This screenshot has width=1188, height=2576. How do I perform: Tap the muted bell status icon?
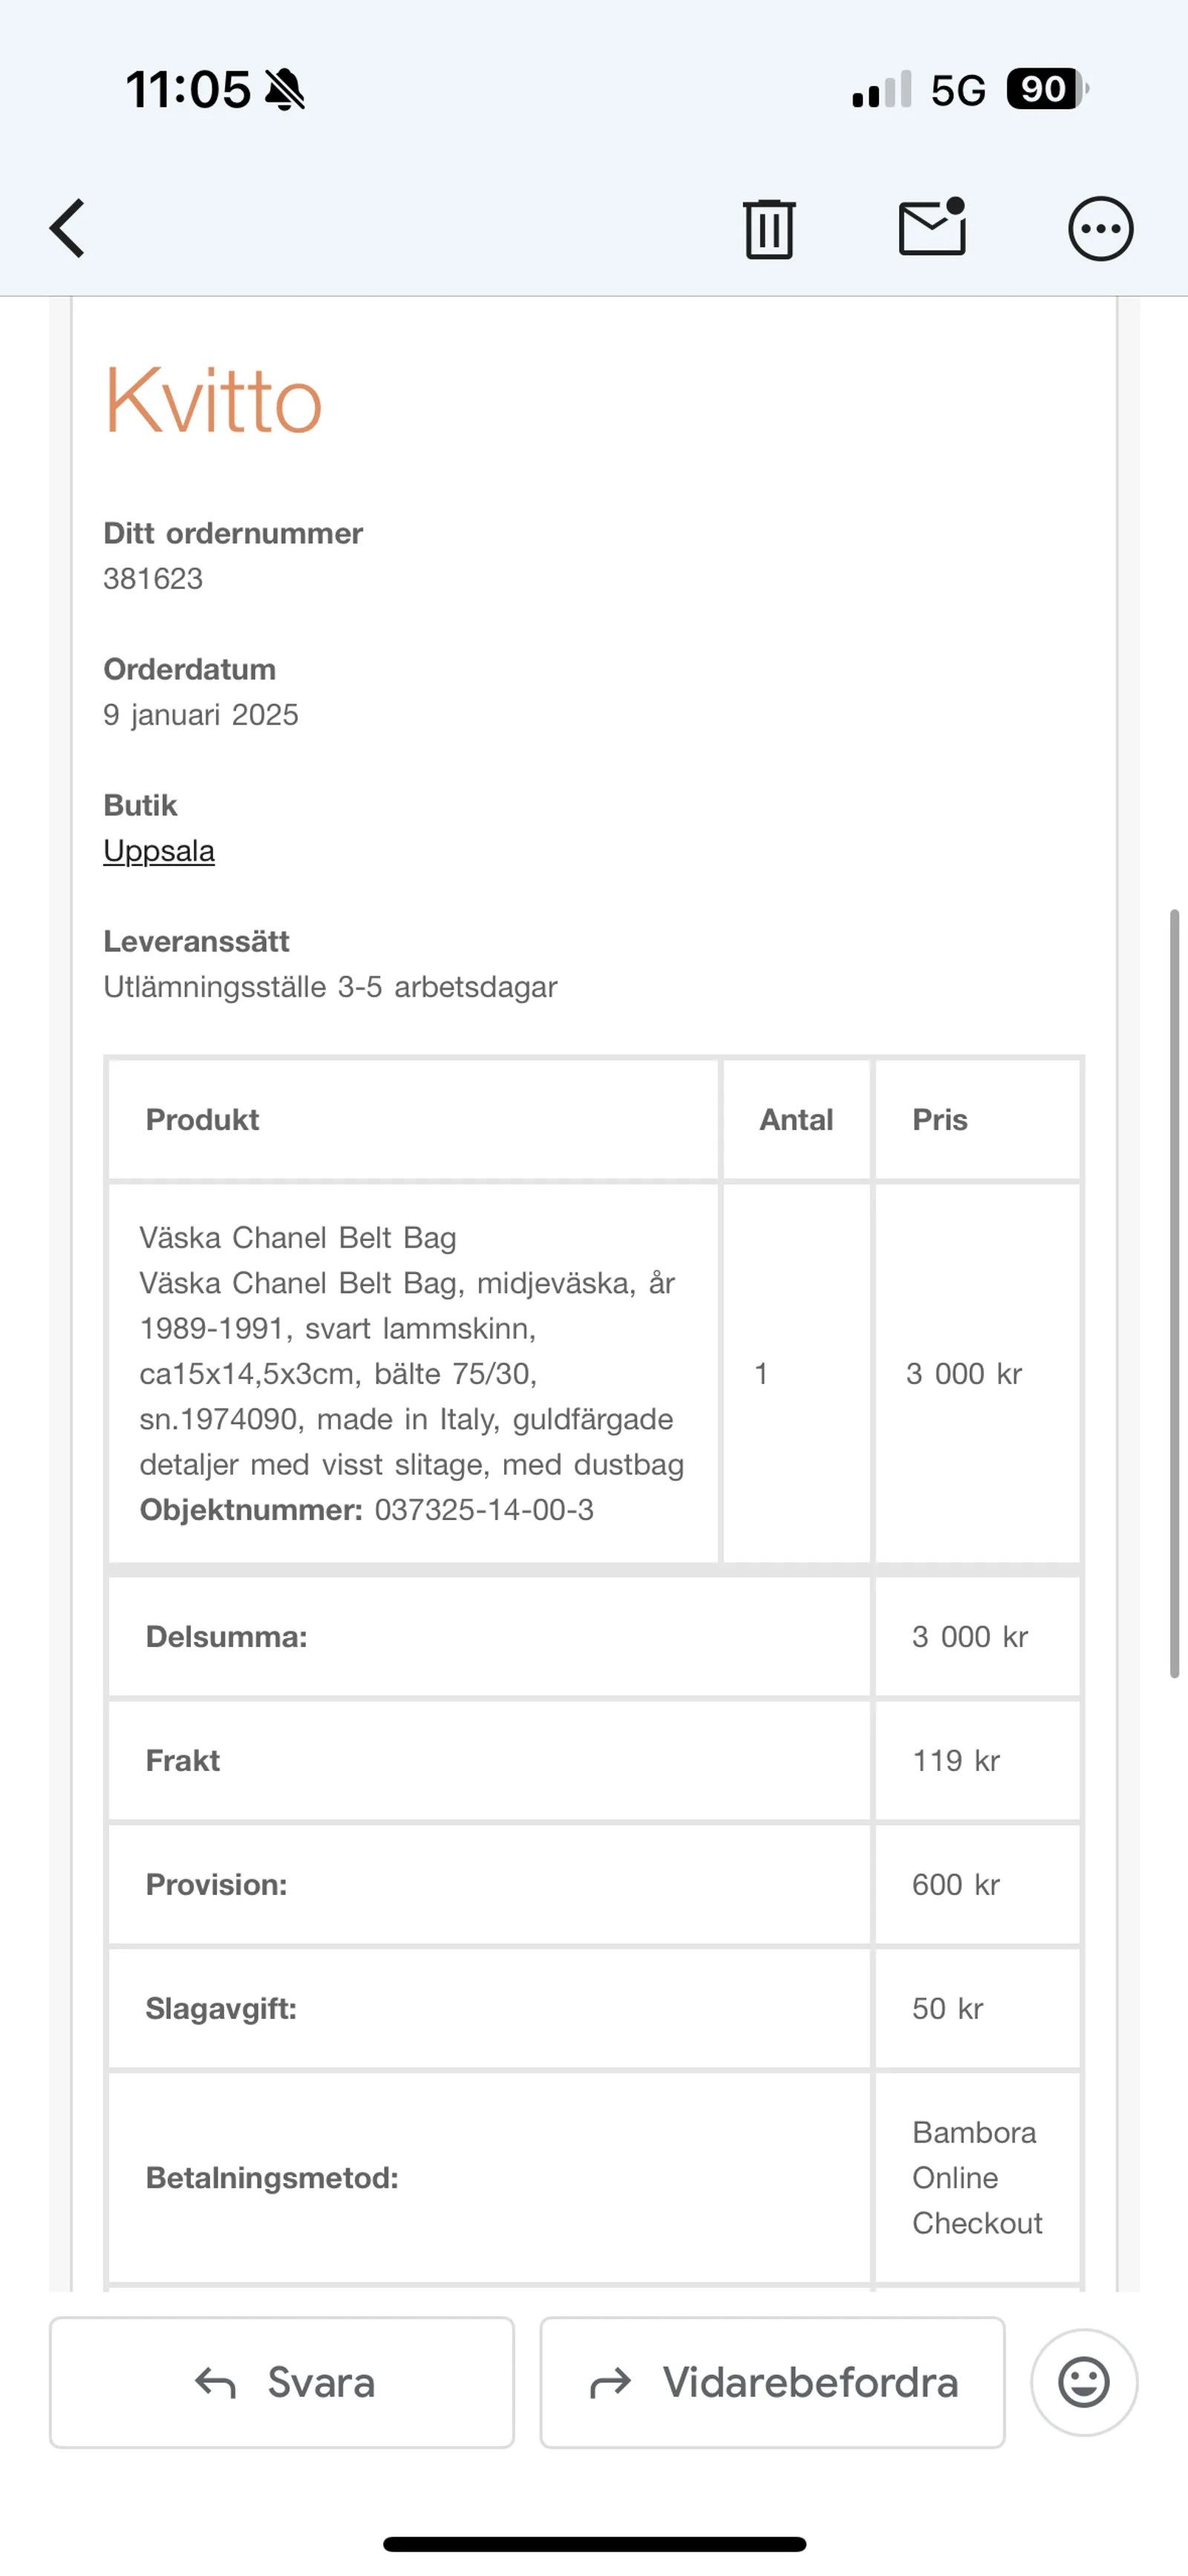tap(285, 90)
